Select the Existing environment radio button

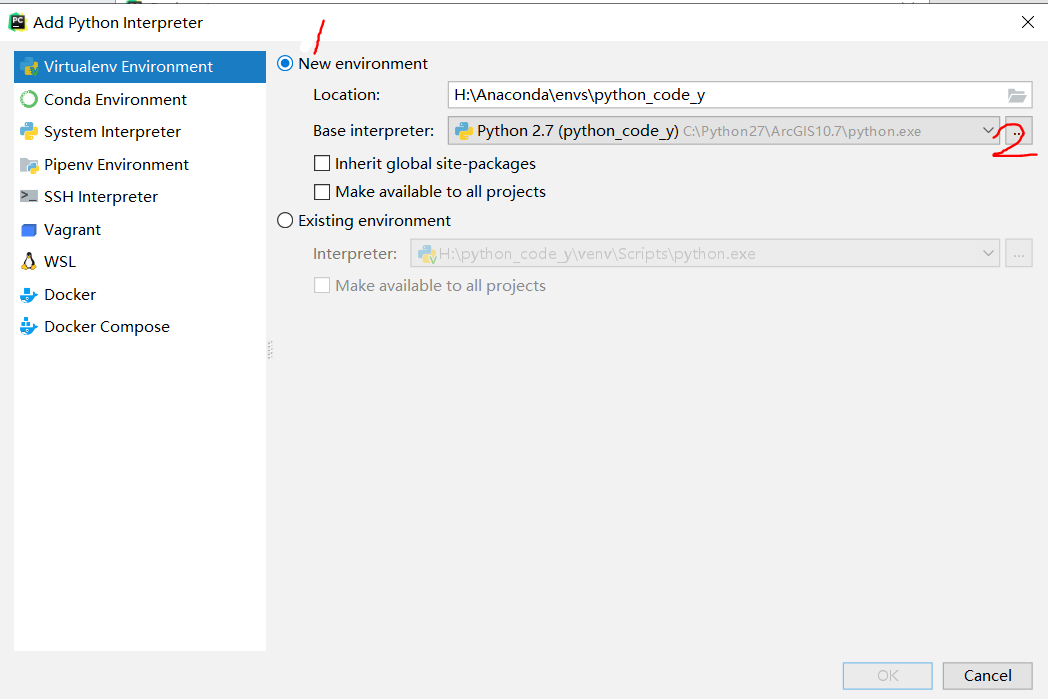pyautogui.click(x=285, y=220)
